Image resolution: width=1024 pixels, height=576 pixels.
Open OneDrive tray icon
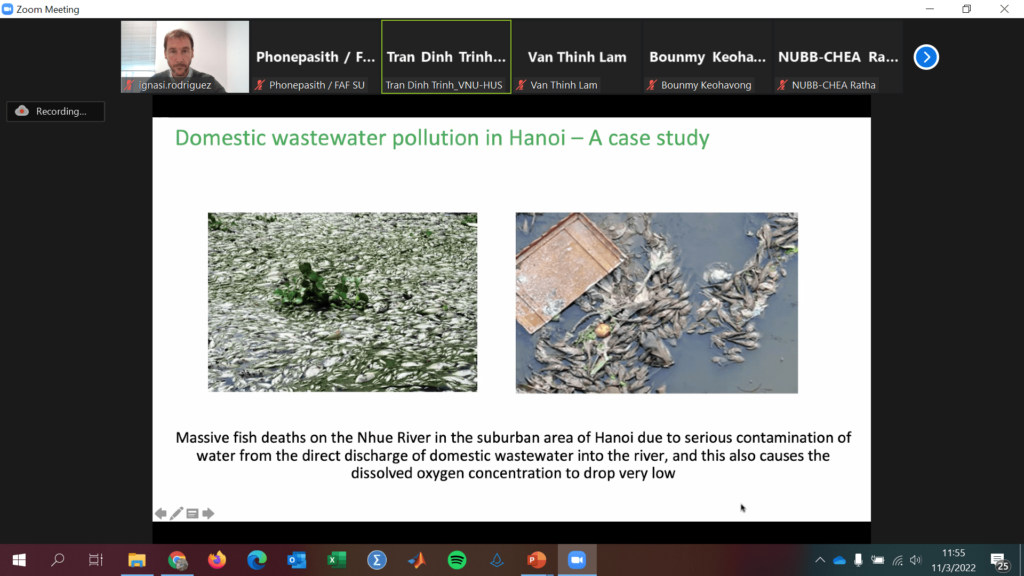[x=839, y=560]
